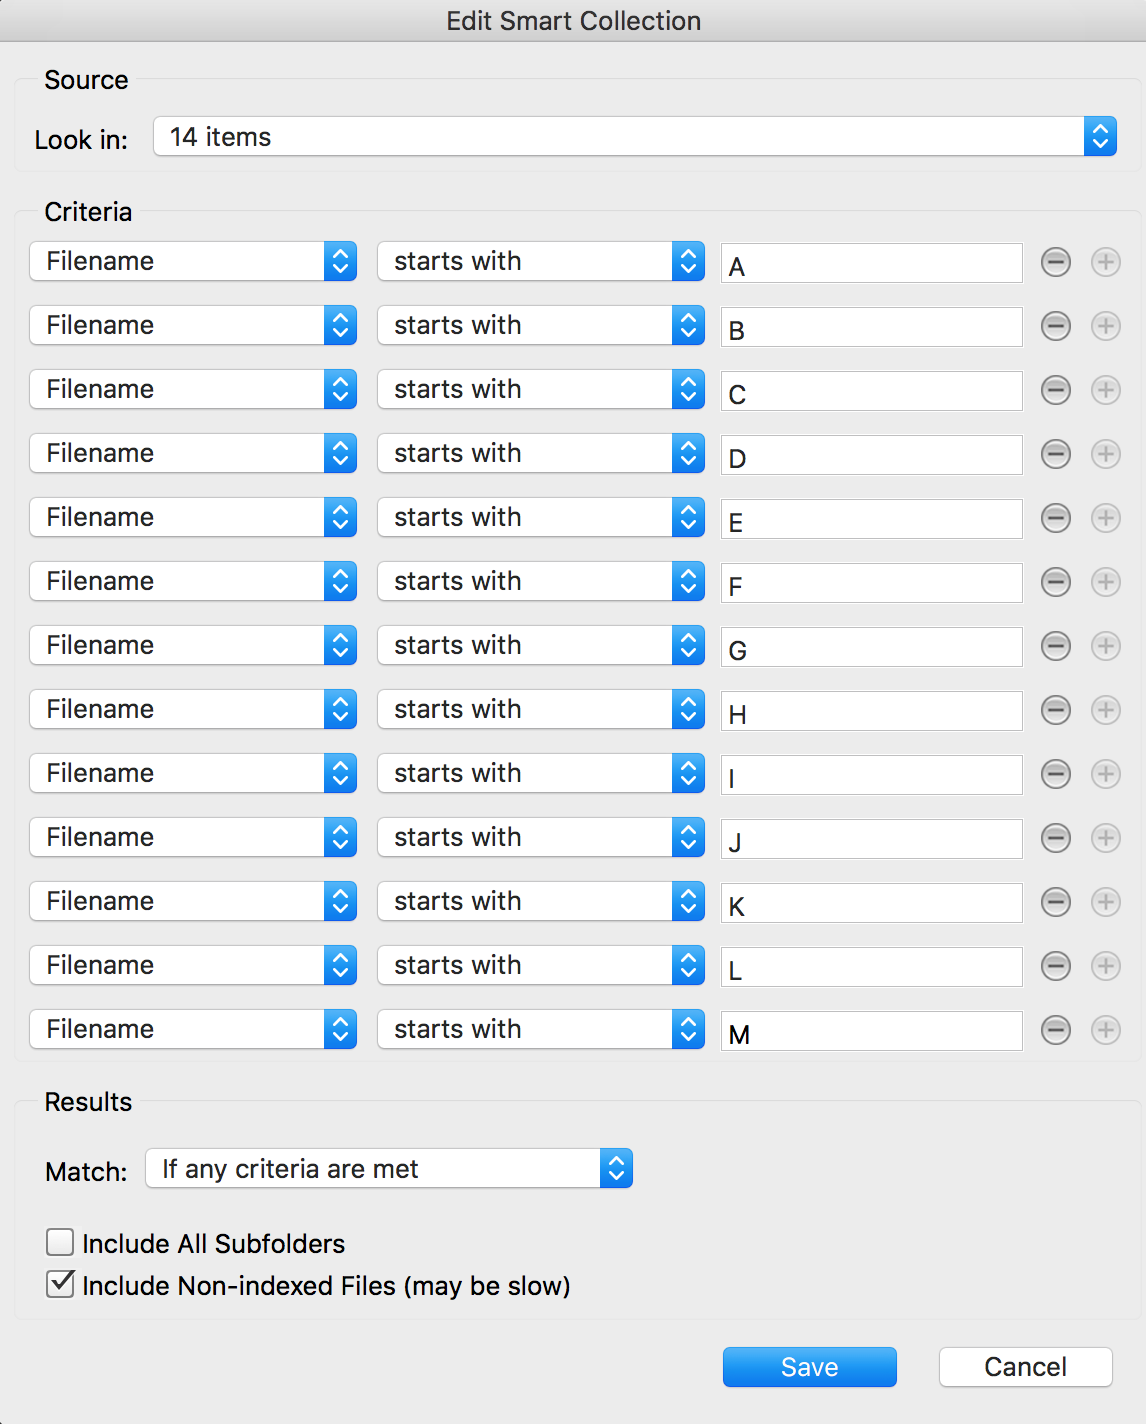The height and width of the screenshot is (1424, 1146).
Task: Open the Match criteria dropdown
Action: click(x=389, y=1169)
